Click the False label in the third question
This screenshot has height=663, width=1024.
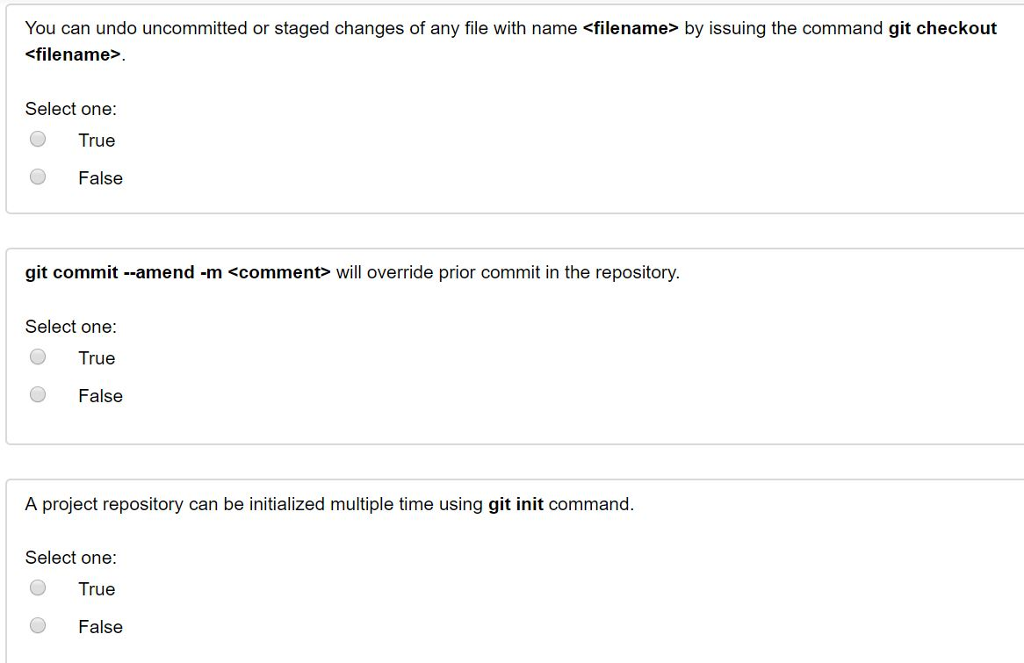(x=100, y=626)
